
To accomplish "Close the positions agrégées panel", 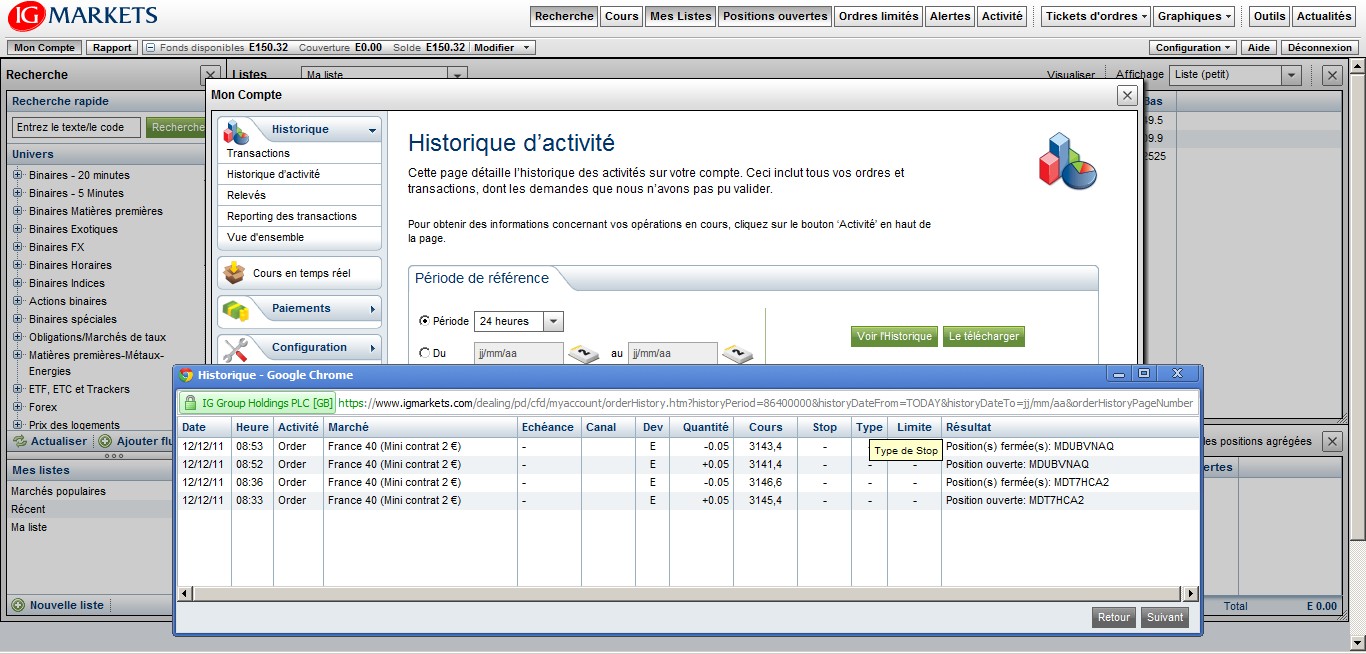I will pos(1332,441).
